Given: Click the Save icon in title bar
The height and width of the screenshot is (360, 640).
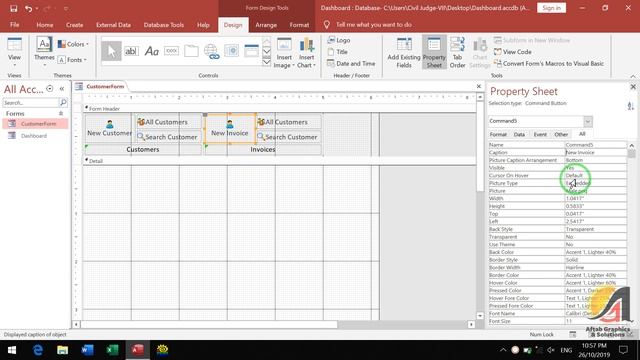Looking at the screenshot, I should coord(13,8).
